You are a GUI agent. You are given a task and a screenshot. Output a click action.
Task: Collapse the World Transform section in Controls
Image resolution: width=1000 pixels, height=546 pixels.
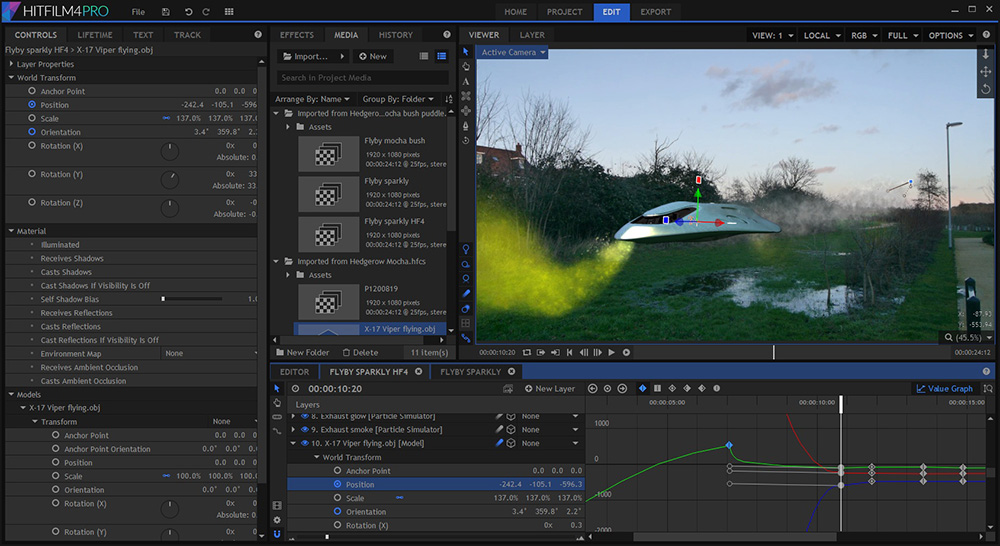pyautogui.click(x=11, y=78)
